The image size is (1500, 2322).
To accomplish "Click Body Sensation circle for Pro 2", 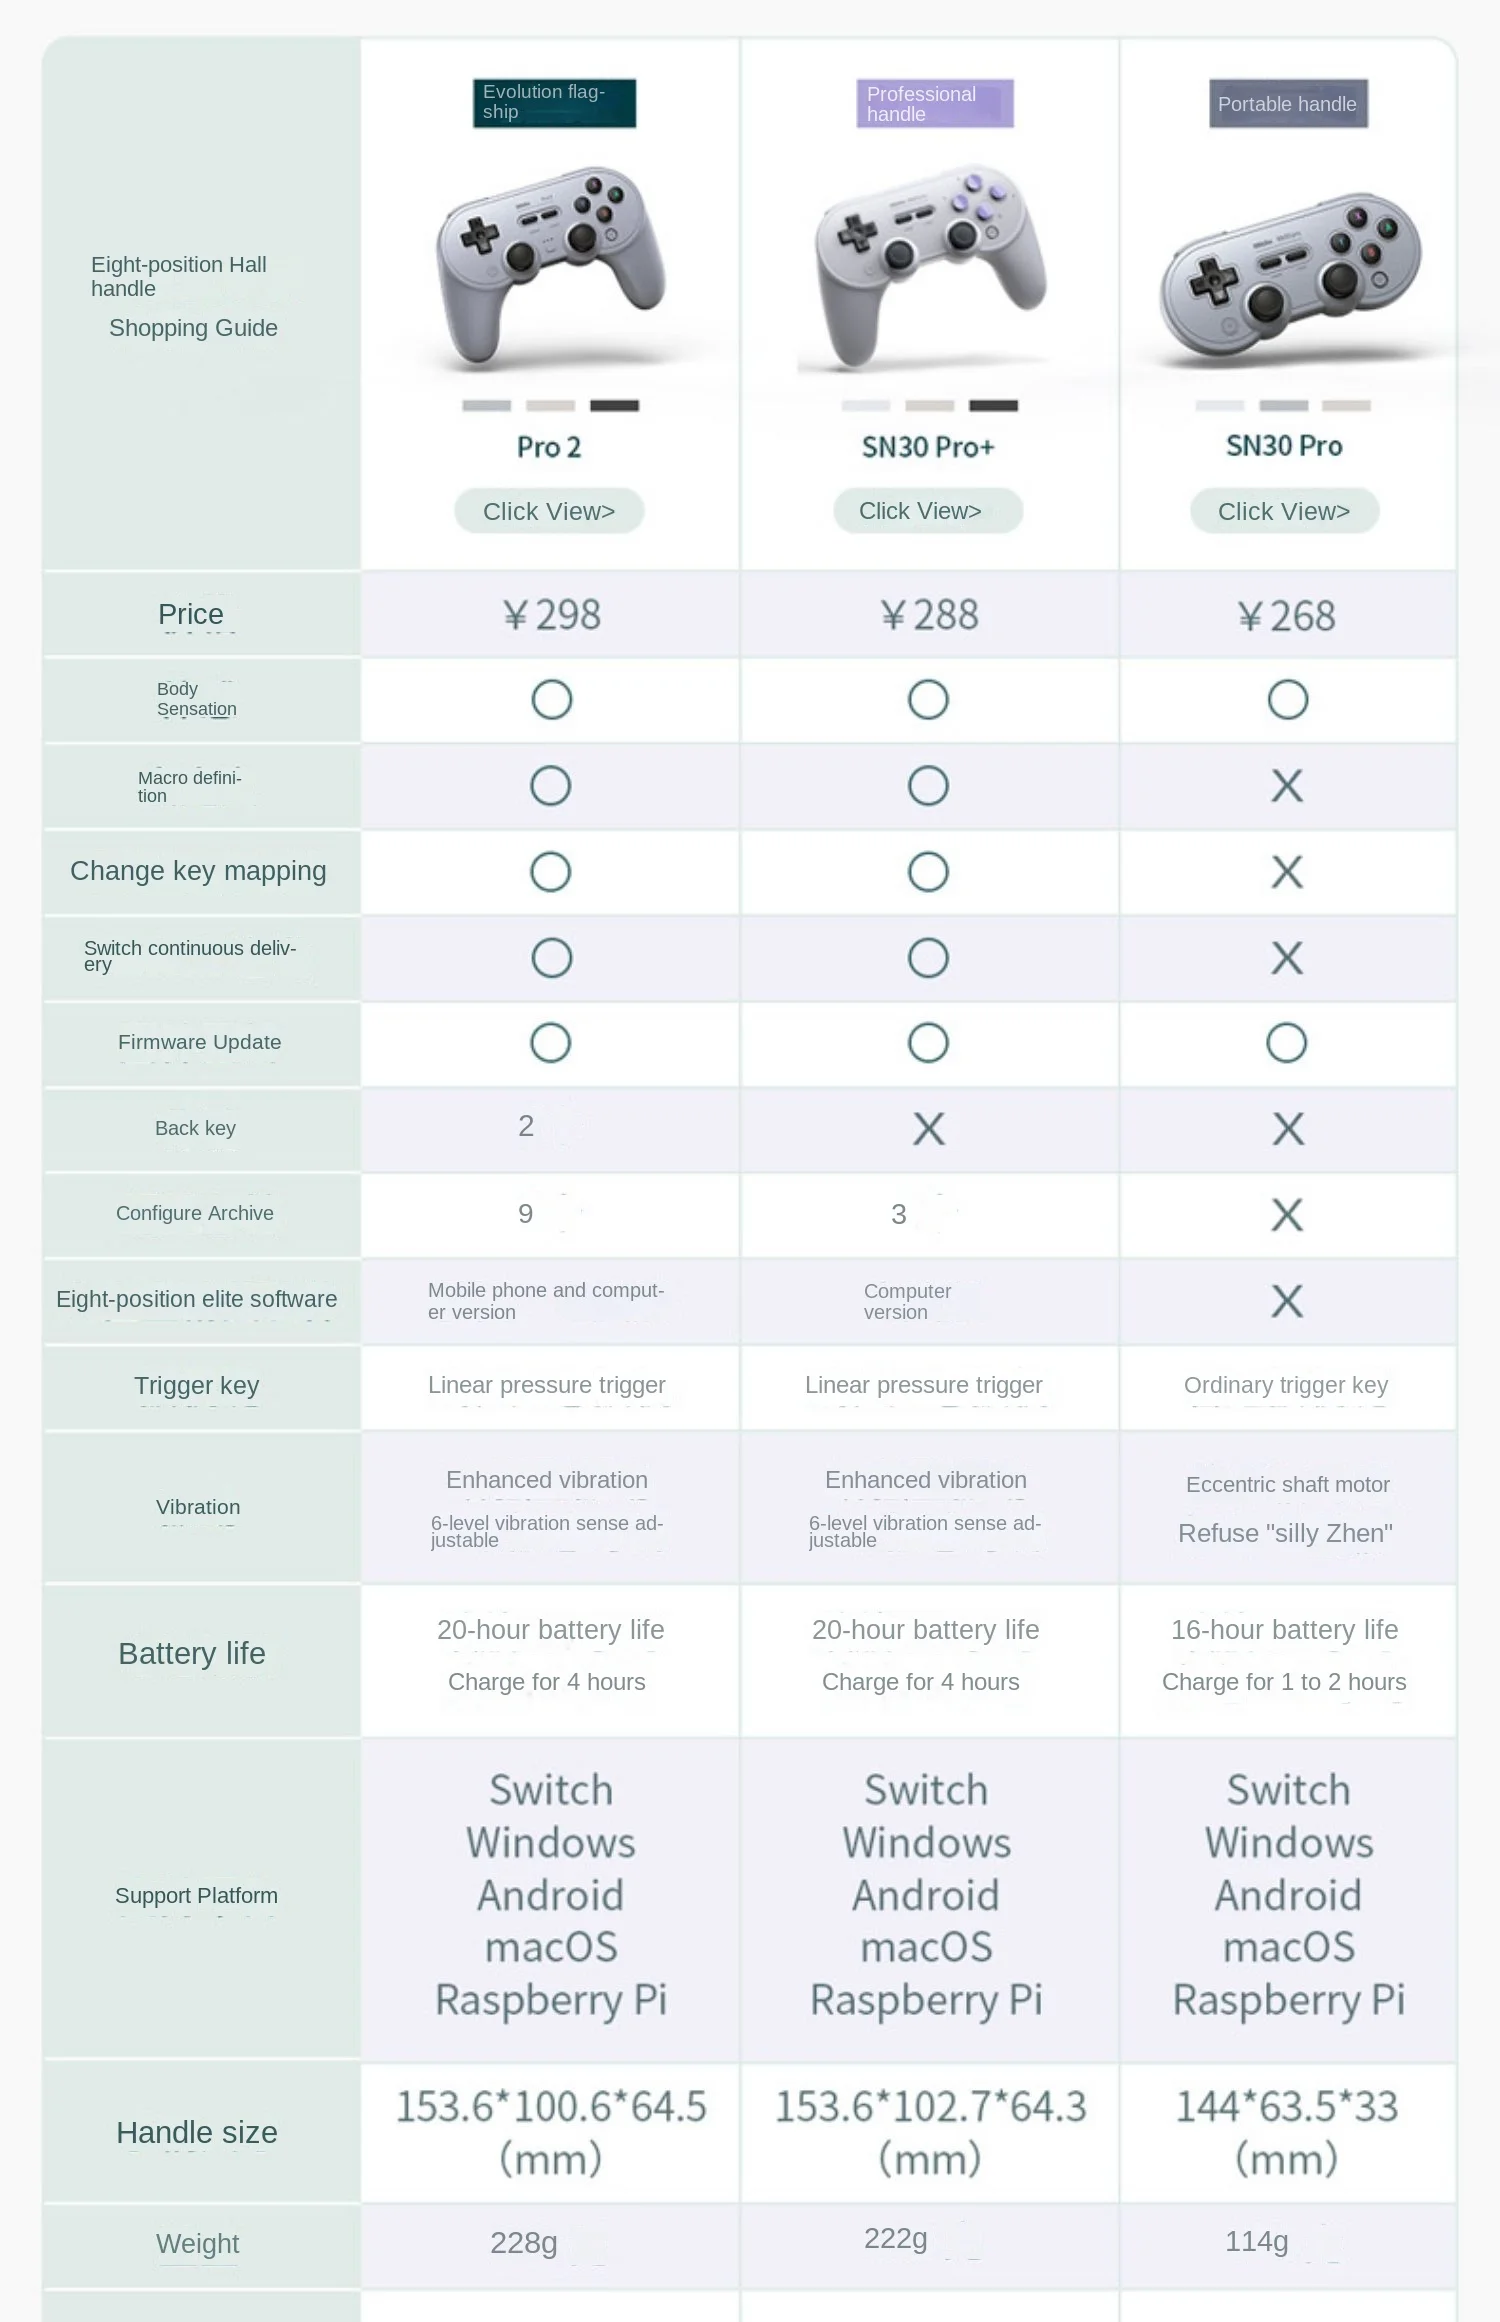I will click(x=552, y=700).
